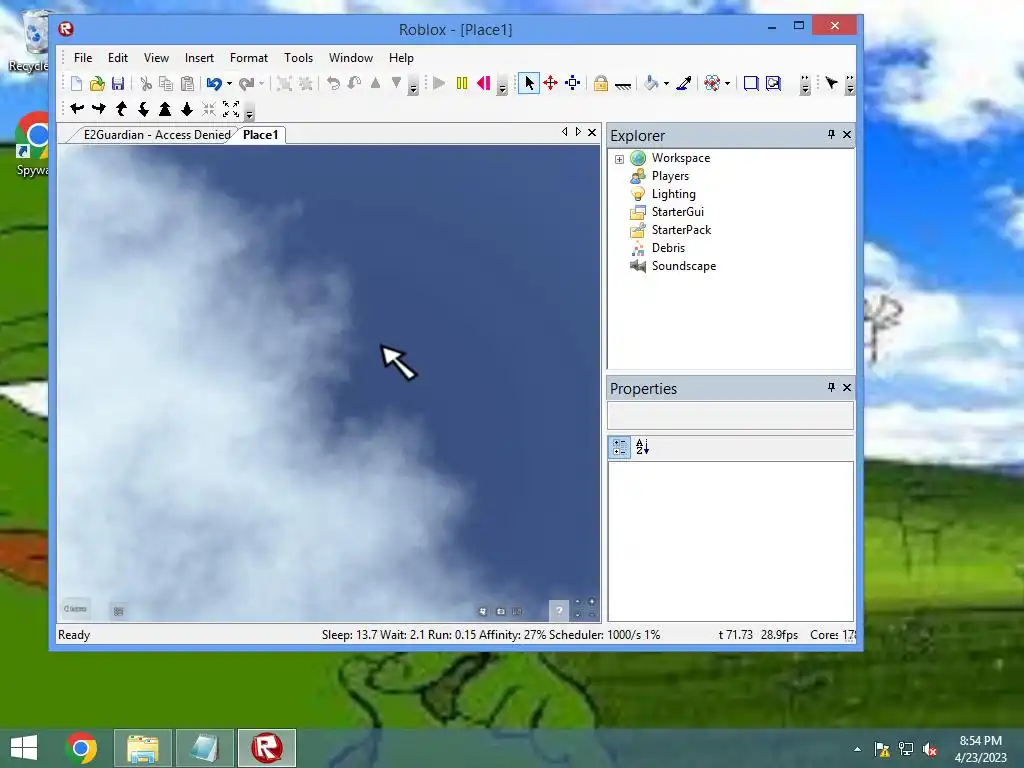Viewport: 1024px width, 768px height.
Task: Click the Paste clipboard icon
Action: (x=187, y=84)
